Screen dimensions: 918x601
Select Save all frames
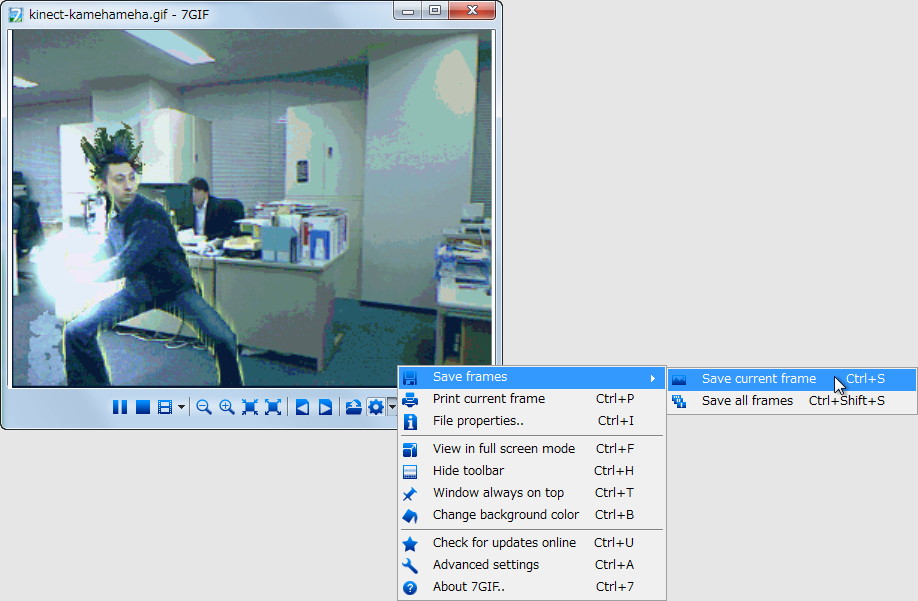pos(792,401)
